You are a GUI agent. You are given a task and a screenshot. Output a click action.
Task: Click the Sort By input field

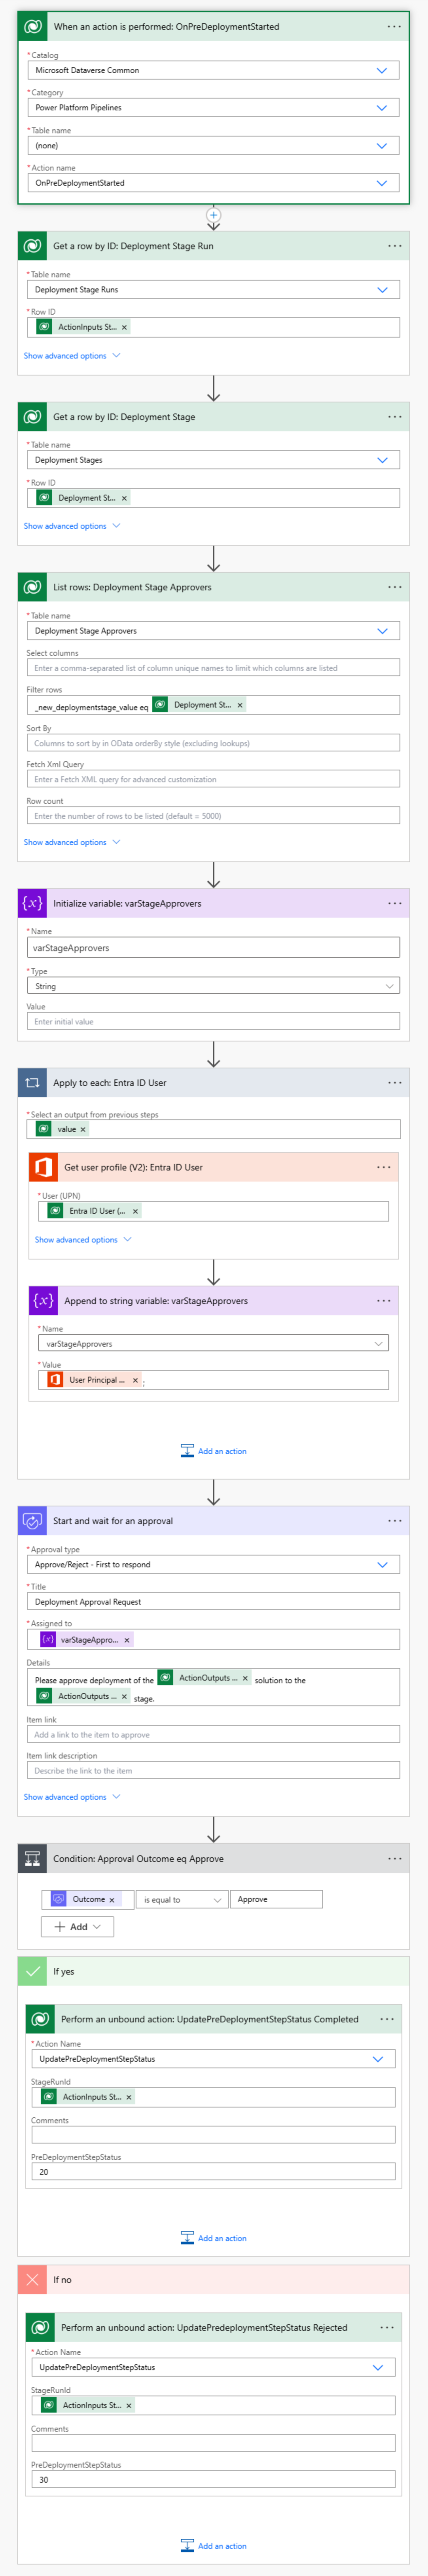coord(213,743)
